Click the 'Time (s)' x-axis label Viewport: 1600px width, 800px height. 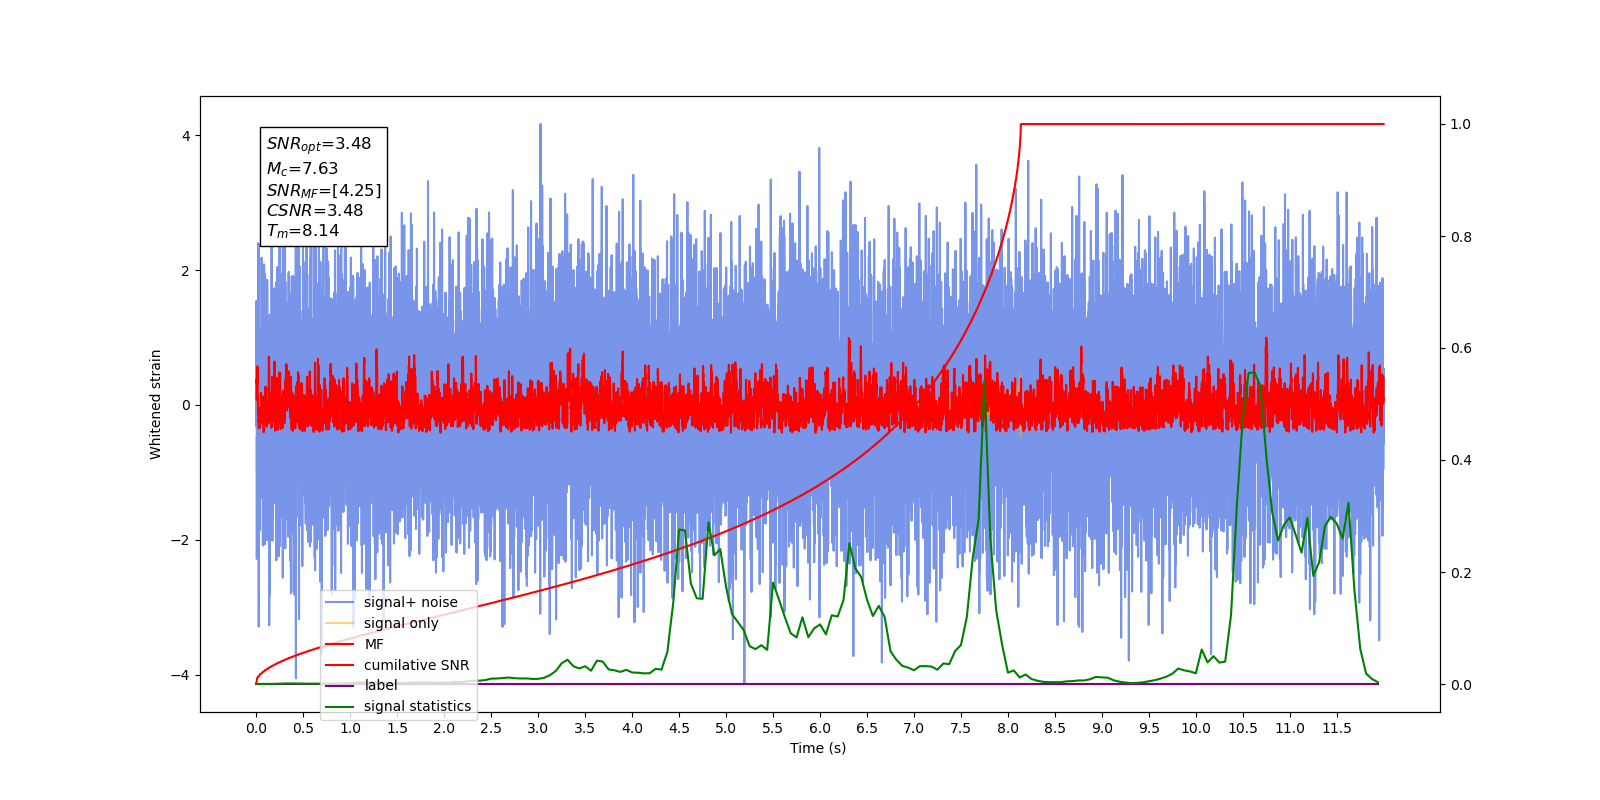tap(818, 748)
